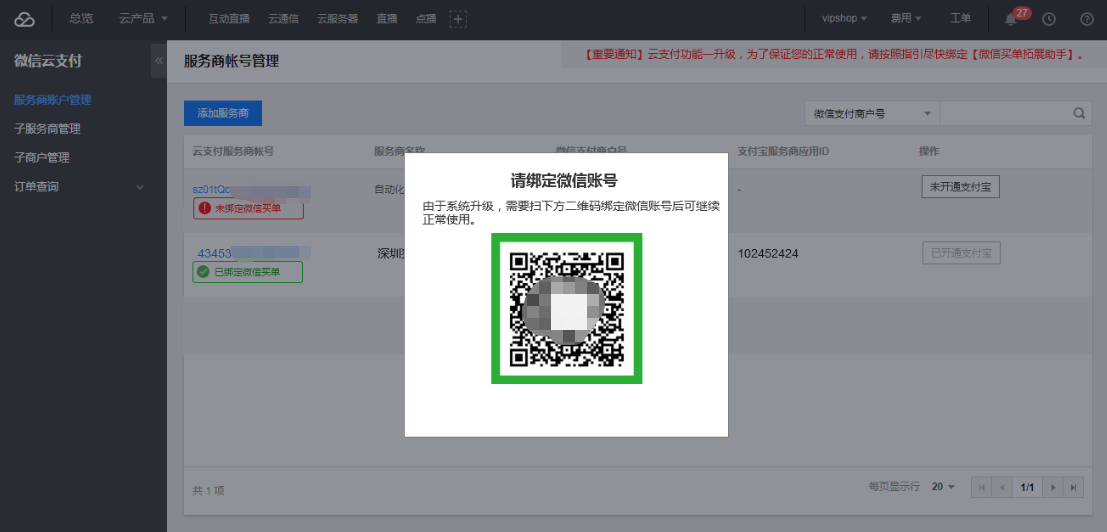Click the 重要通知 red notice banner
Screen dimensions: 1107x532
tap(834, 54)
